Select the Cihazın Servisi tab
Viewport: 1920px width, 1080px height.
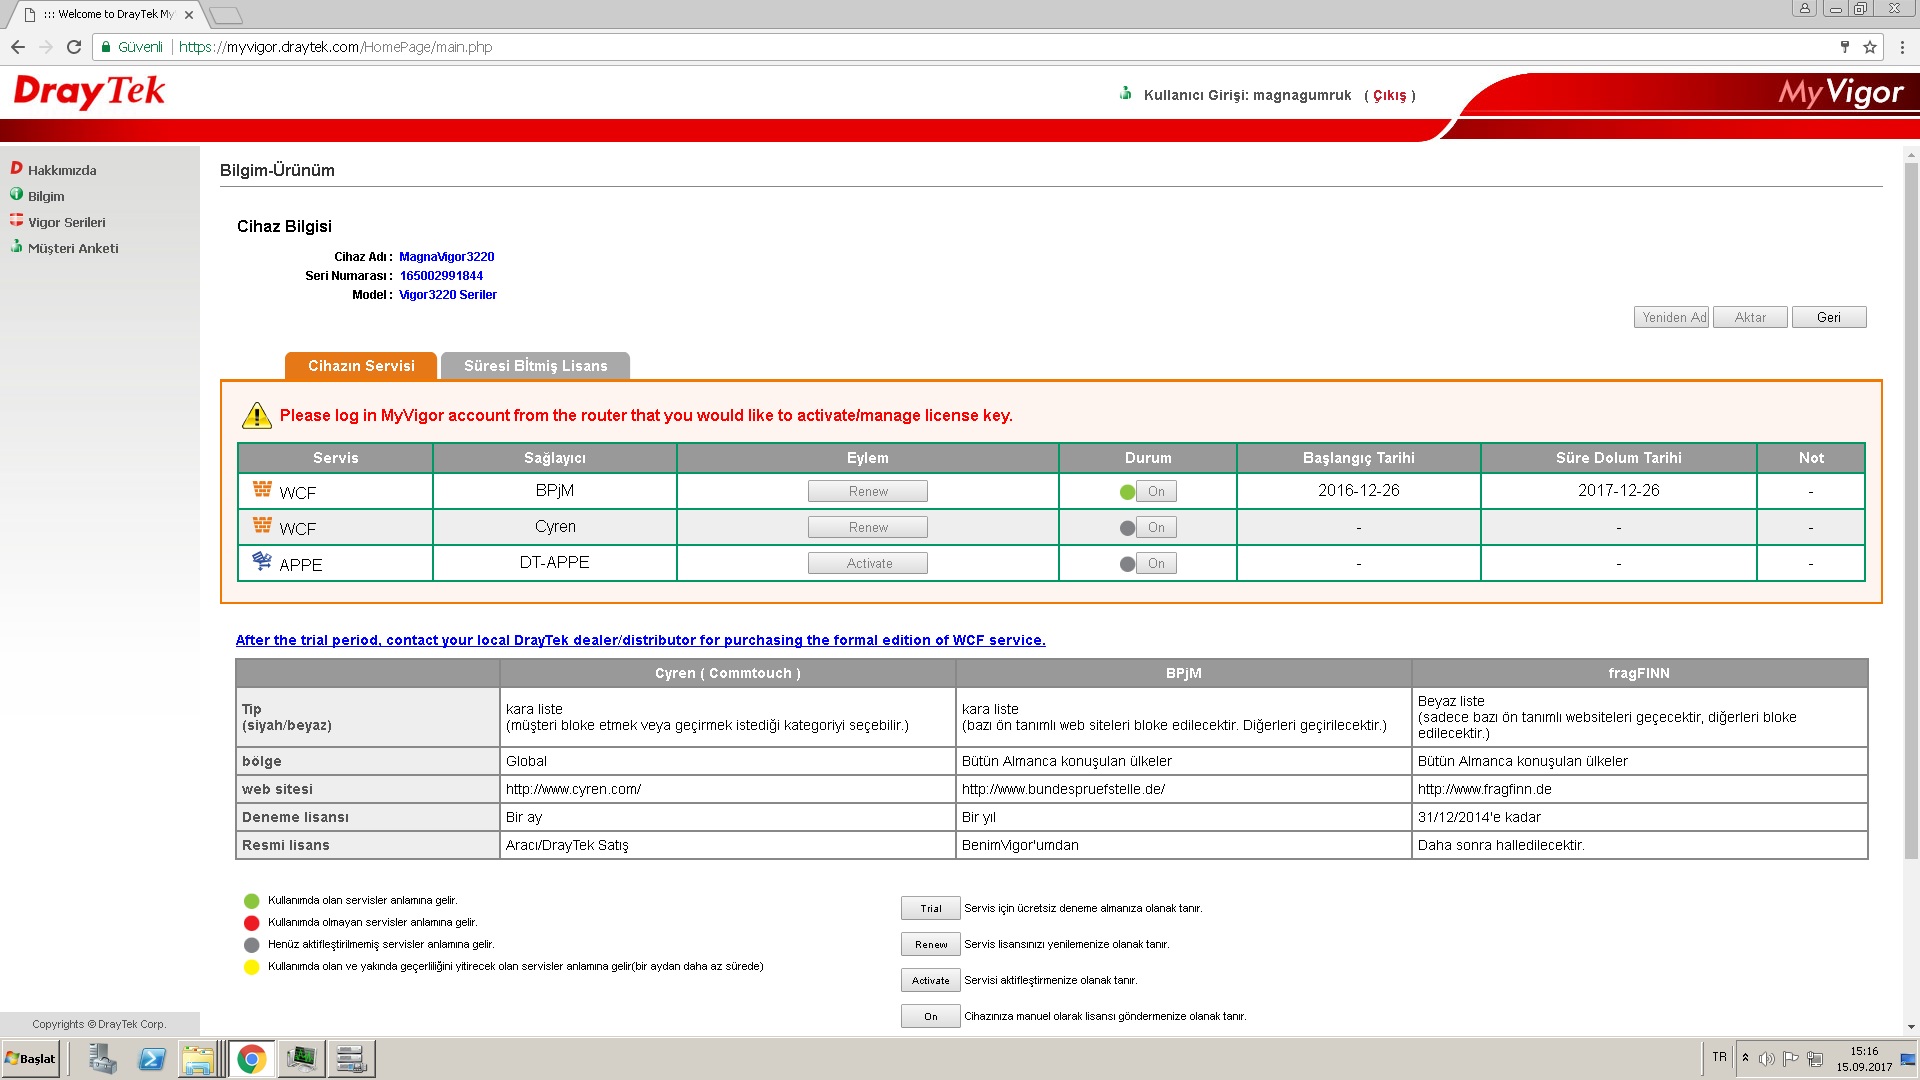click(x=361, y=366)
